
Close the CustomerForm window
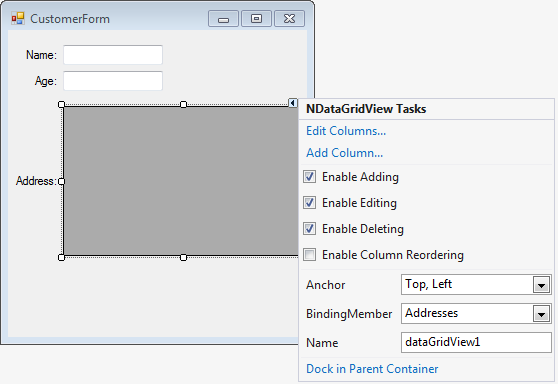pos(289,19)
